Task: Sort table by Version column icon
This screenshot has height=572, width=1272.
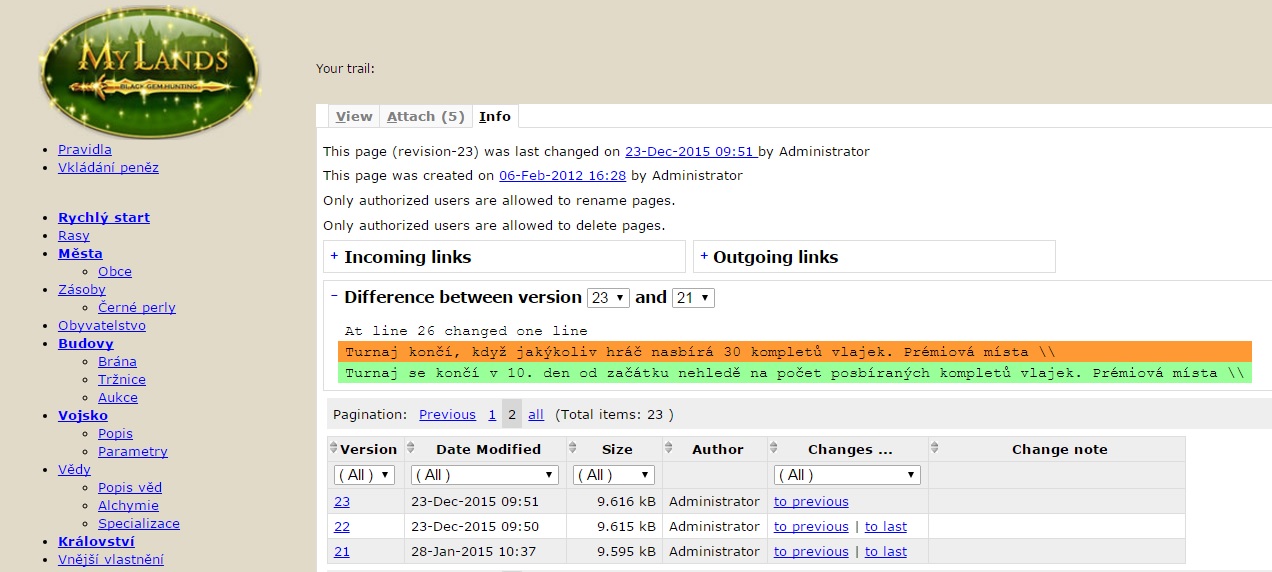Action: point(334,449)
